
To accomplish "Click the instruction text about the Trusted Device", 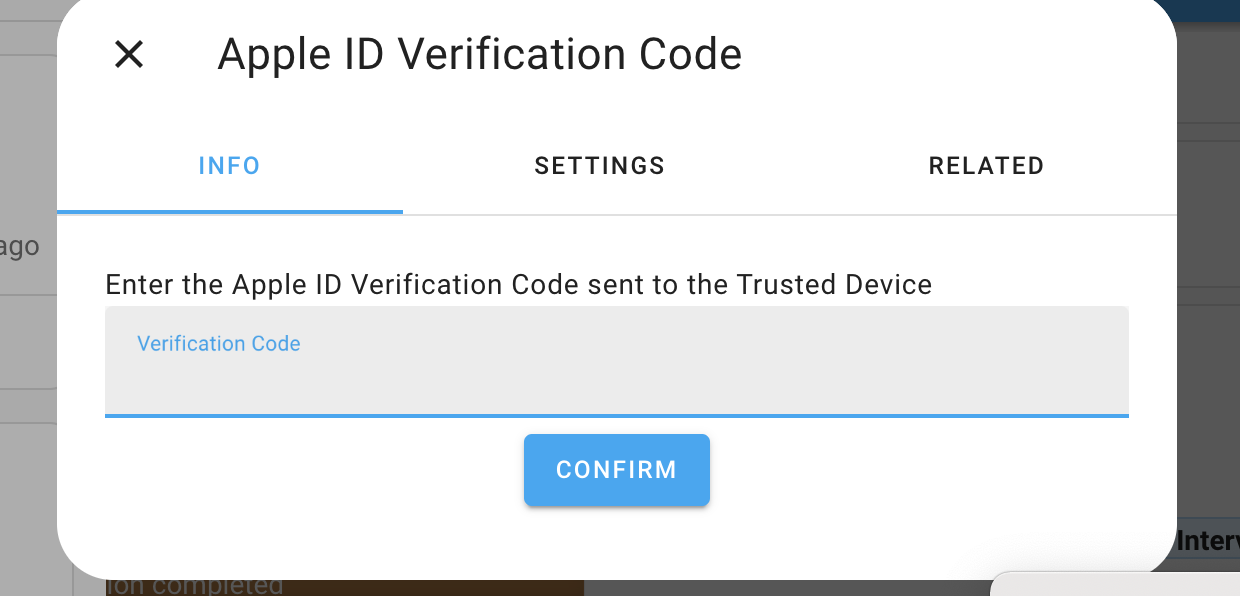I will coord(518,285).
